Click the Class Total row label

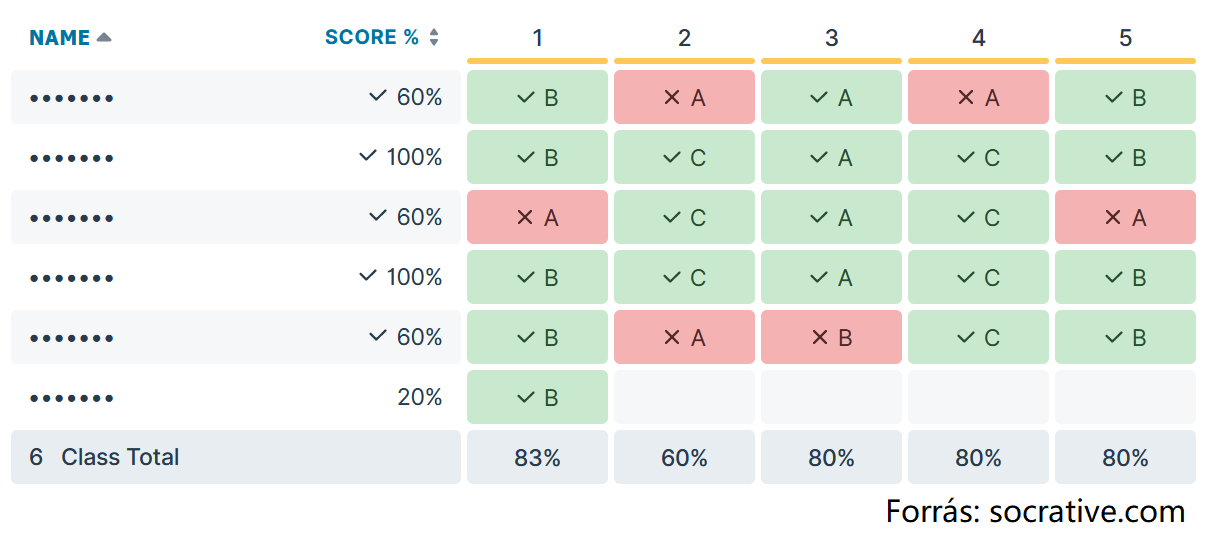120,458
